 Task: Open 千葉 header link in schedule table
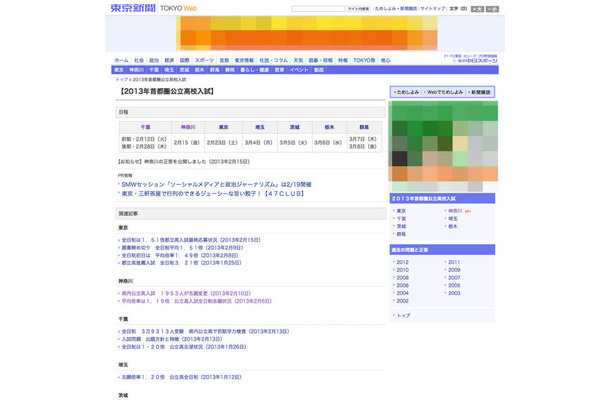pyautogui.click(x=145, y=127)
